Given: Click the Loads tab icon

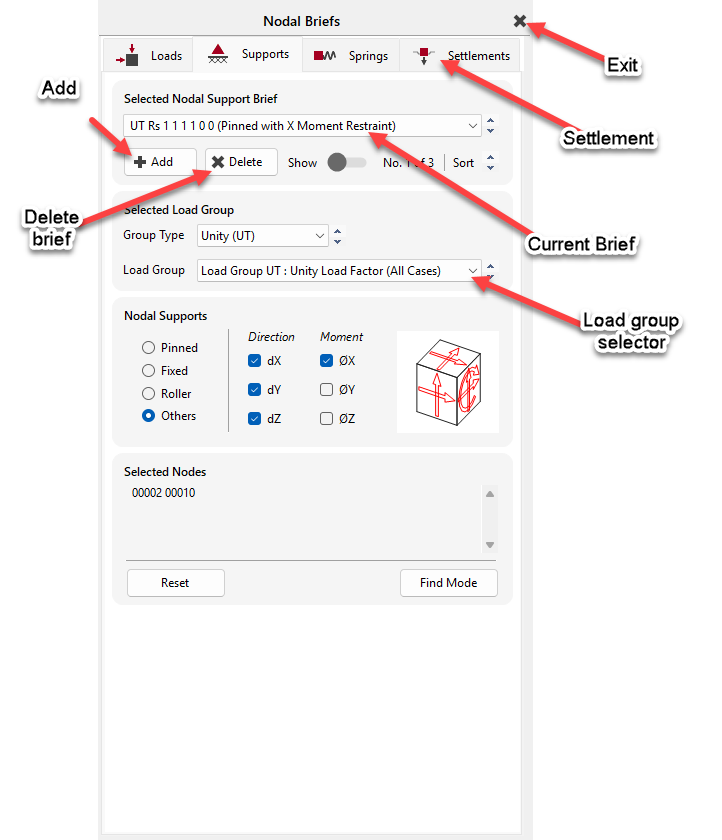Looking at the screenshot, I should tap(127, 56).
